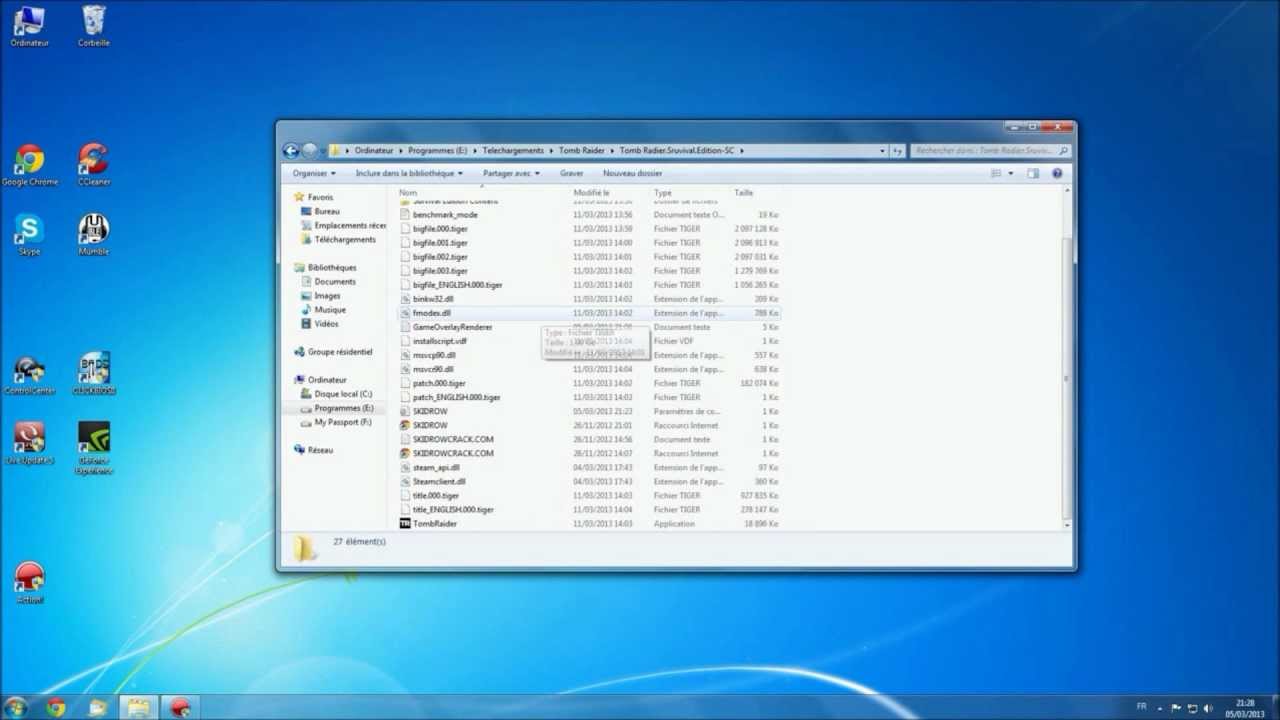Click the Graver toolbar button
This screenshot has height=720, width=1280.
571,173
